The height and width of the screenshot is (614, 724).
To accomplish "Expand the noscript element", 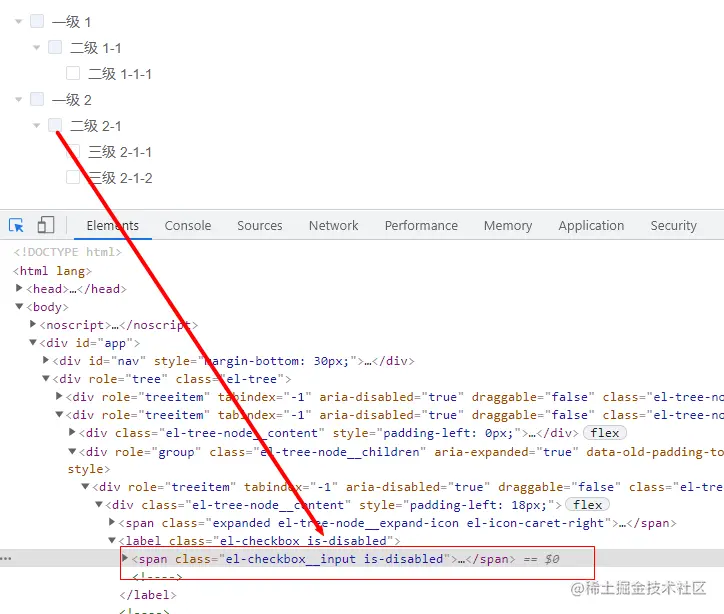I will (x=33, y=324).
